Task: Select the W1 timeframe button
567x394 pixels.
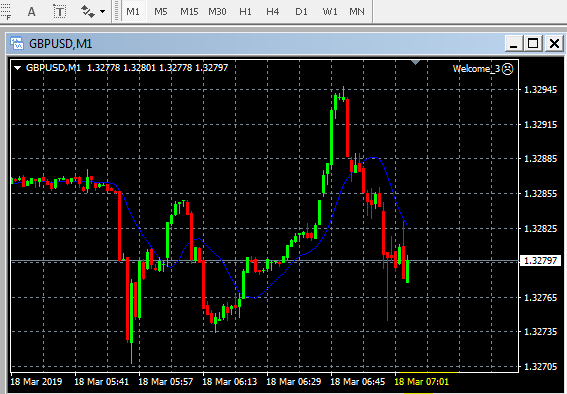Action: (x=330, y=12)
